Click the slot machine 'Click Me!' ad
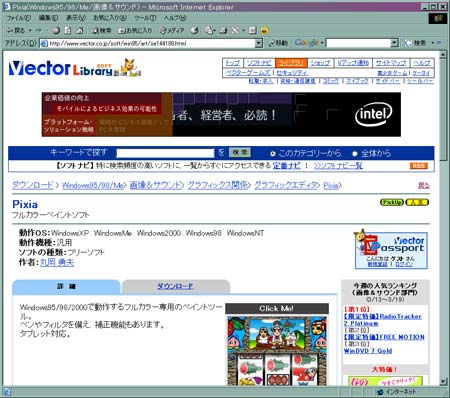 pos(277,344)
